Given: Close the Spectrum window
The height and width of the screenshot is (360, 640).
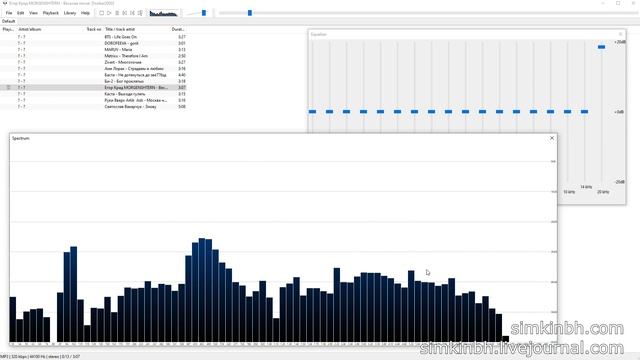Looking at the screenshot, I should (x=552, y=138).
